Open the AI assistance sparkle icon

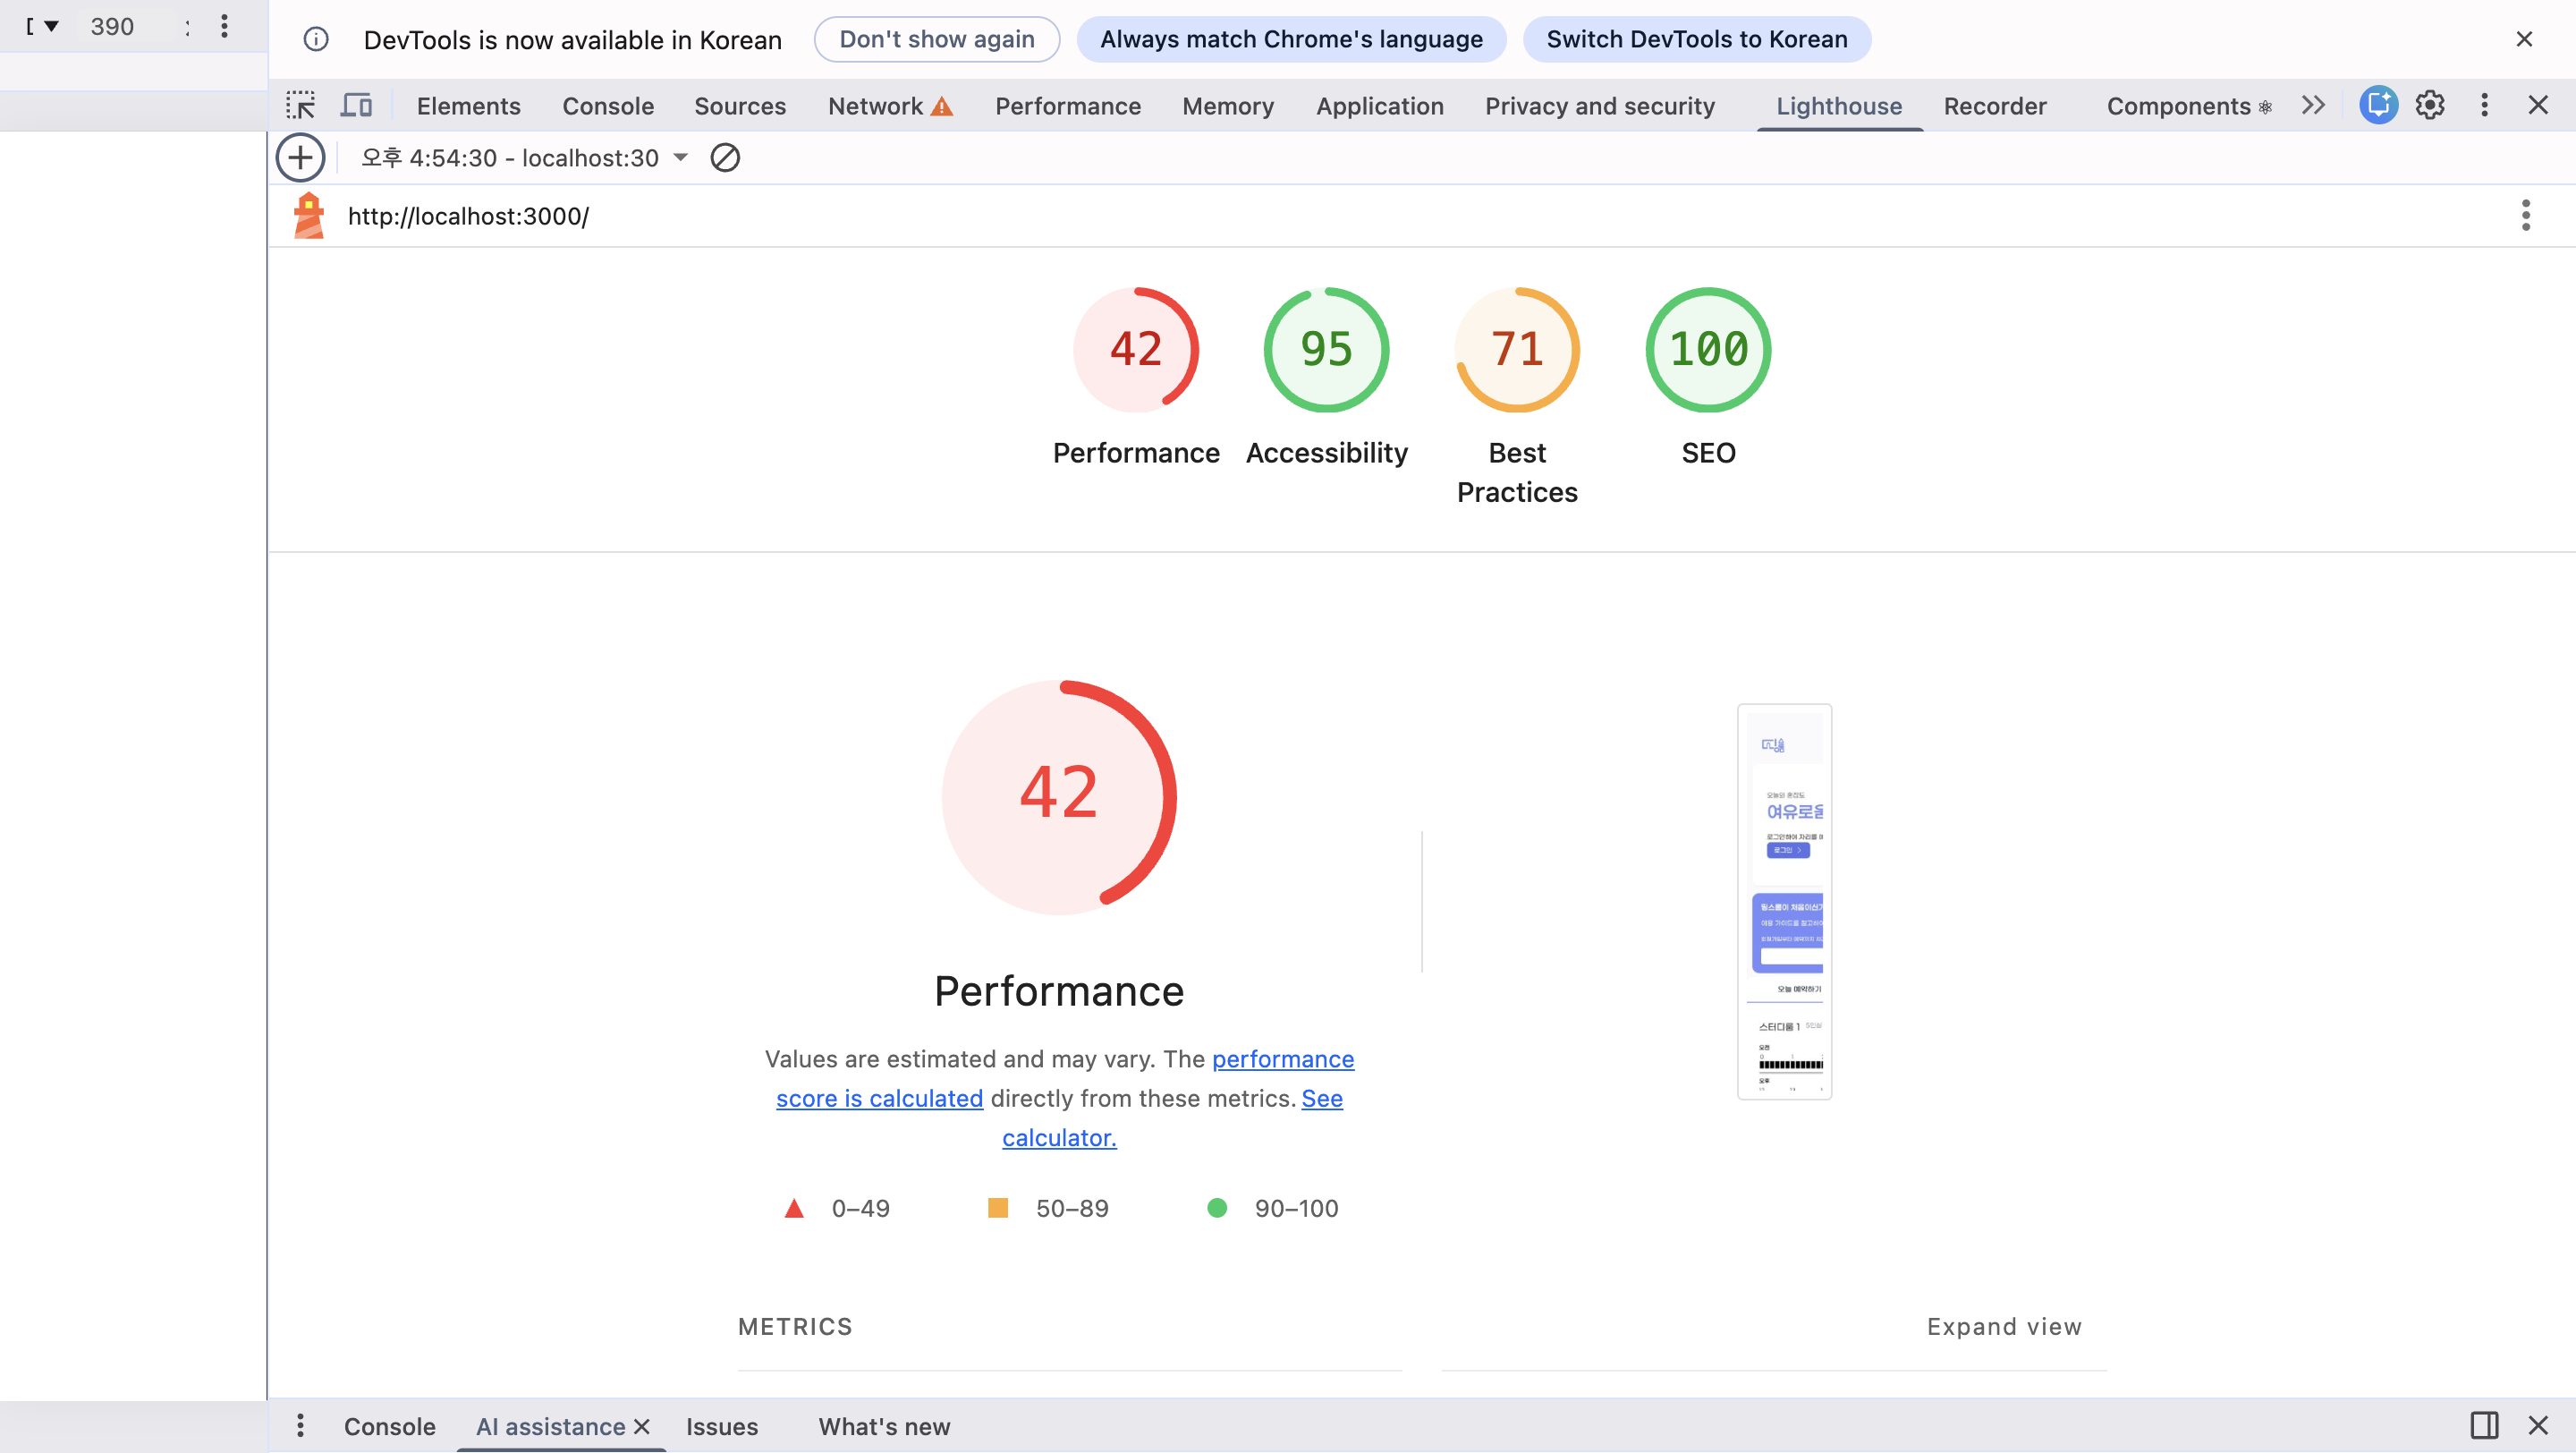2378,105
